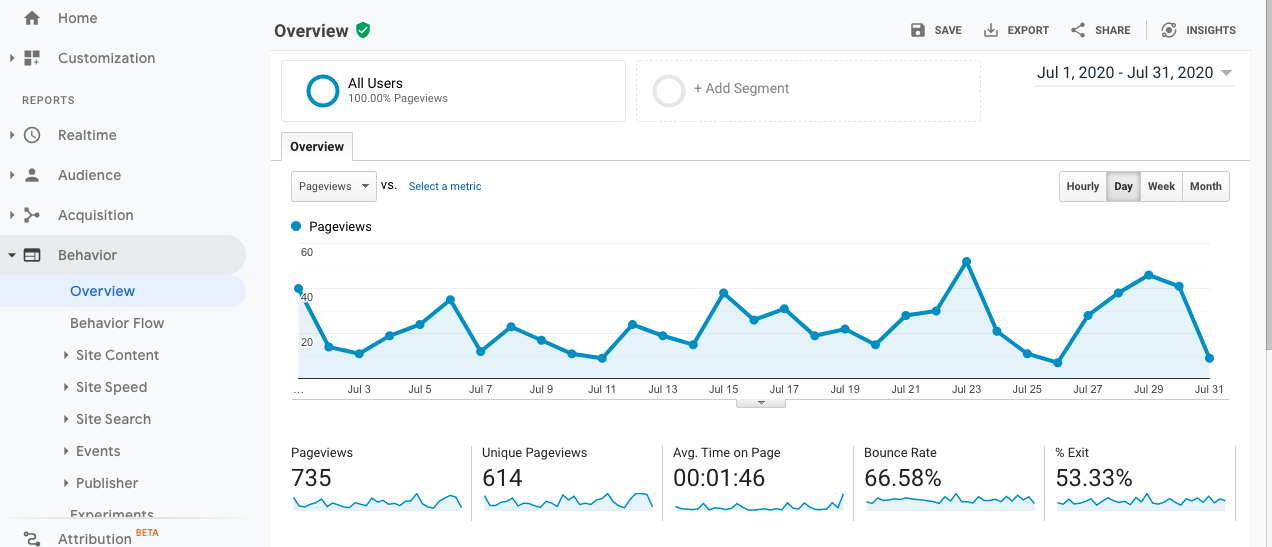The height and width of the screenshot is (547, 1272).
Task: Select the Overview report tab
Action: 317,147
